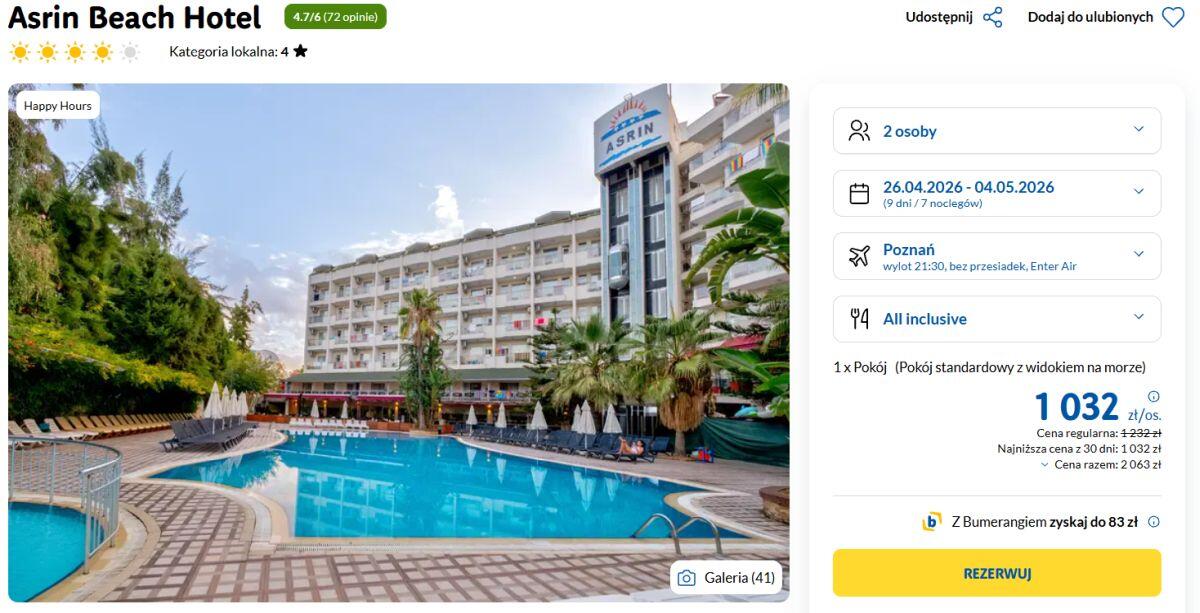This screenshot has height=613, width=1200.
Task: Click the Bumerang logo icon
Action: [x=931, y=521]
